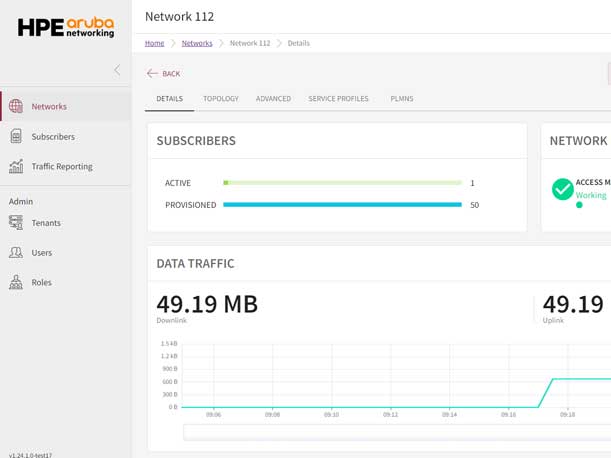The image size is (611, 458).
Task: Click the data traffic chart range scrollbar
Action: [396, 432]
